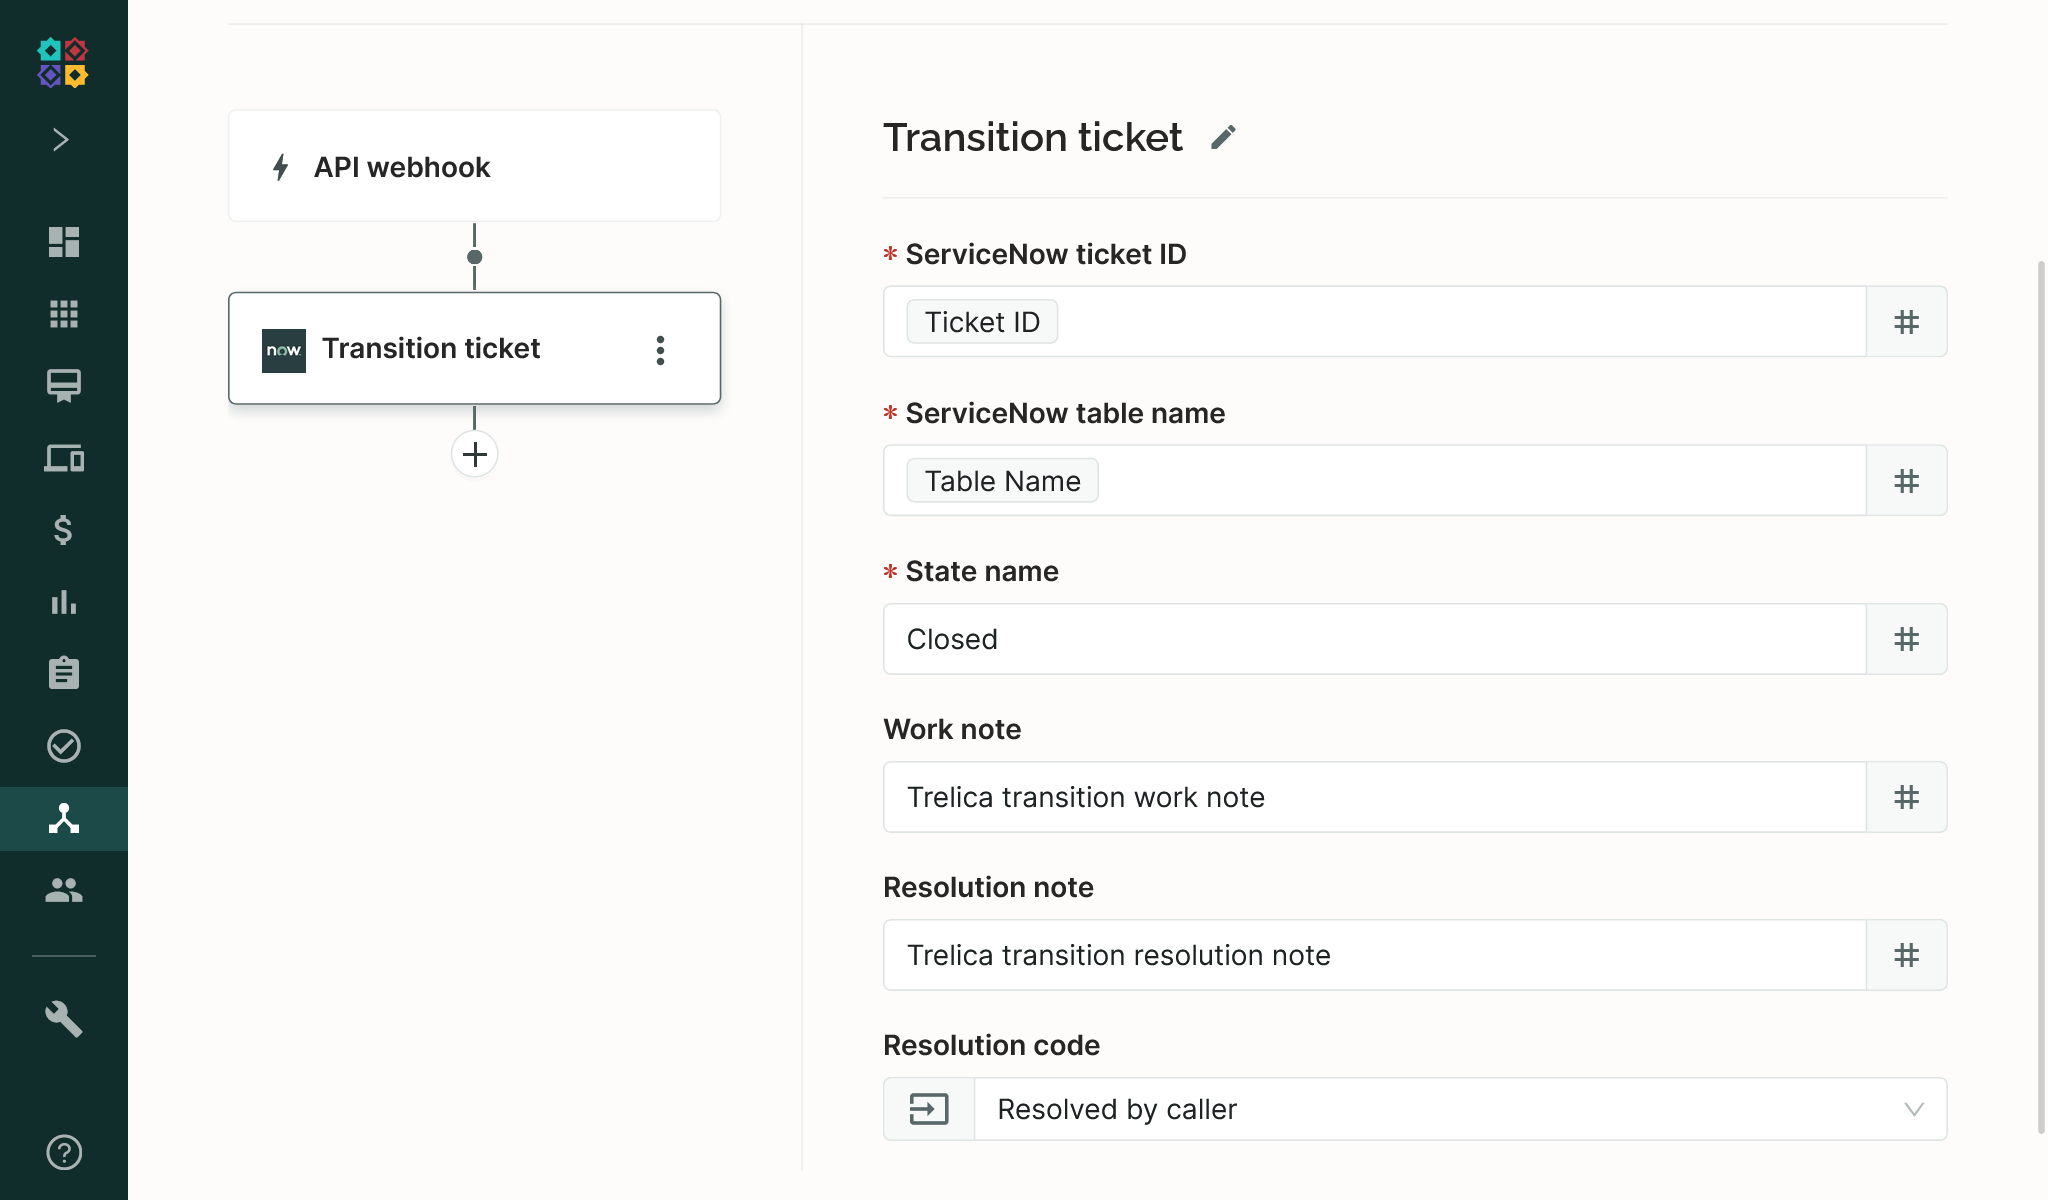Open the Resolution code dropdown
2048x1200 pixels.
click(1460, 1109)
